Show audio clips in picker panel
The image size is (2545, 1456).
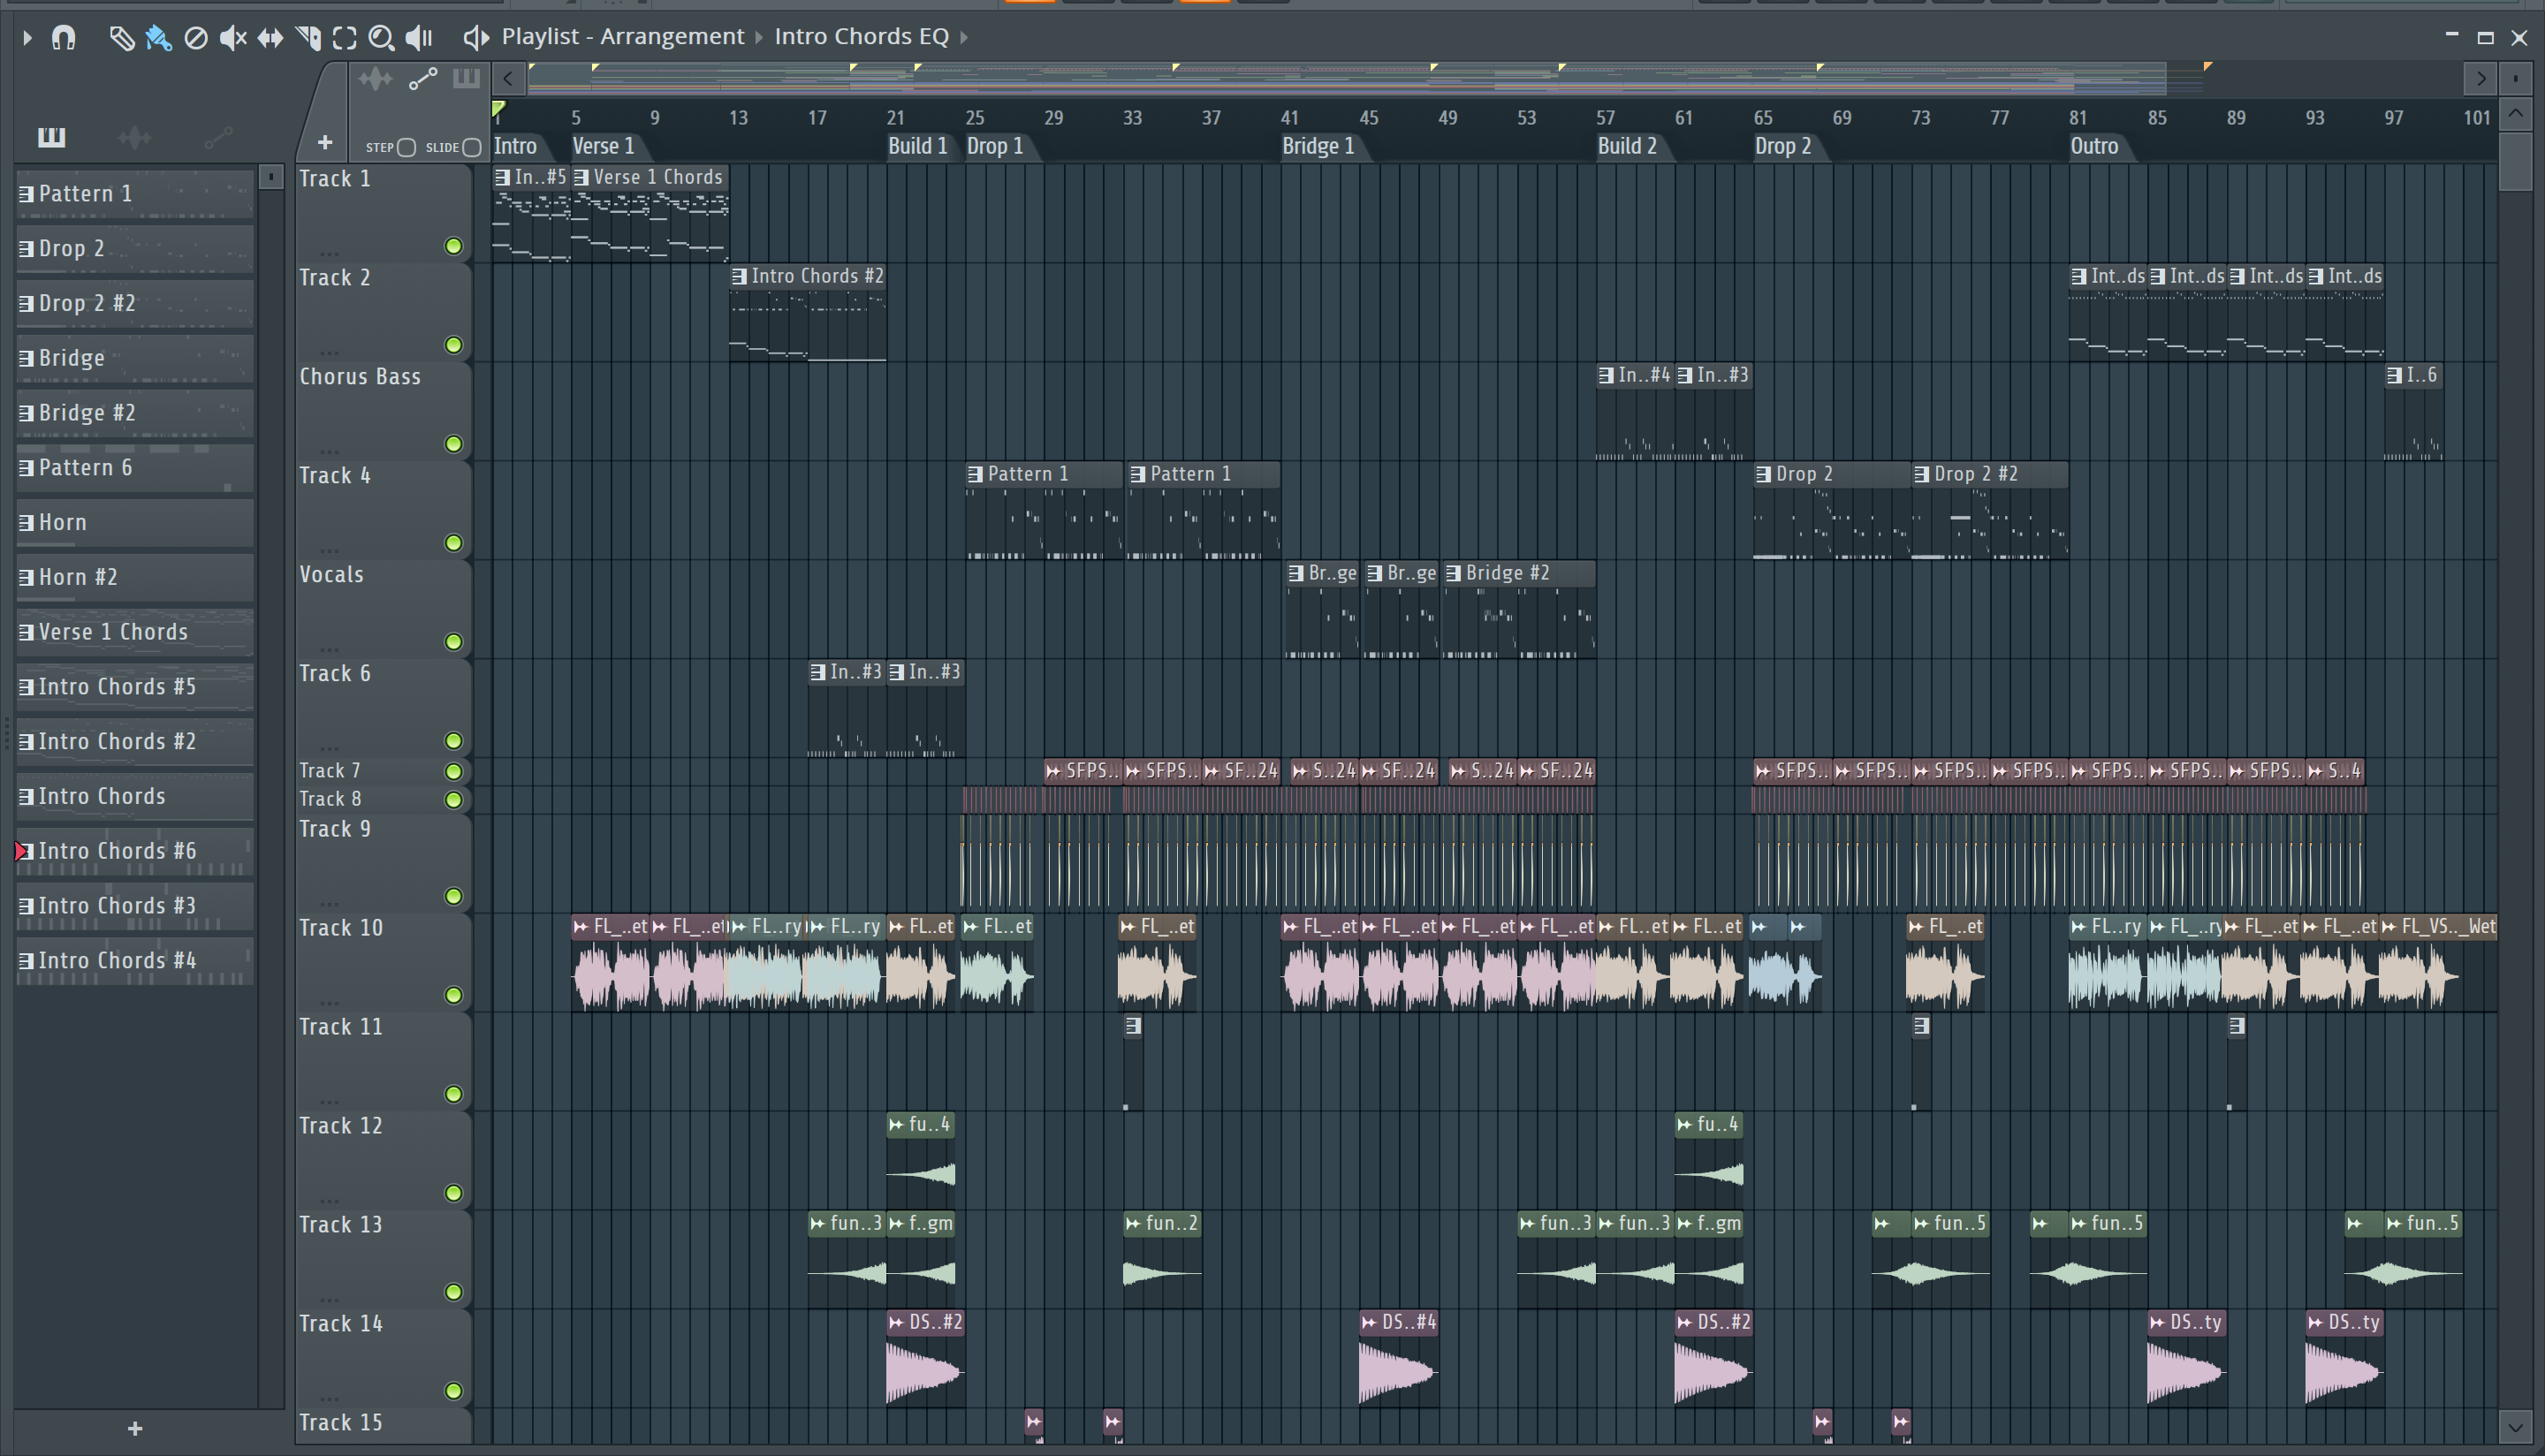[134, 137]
